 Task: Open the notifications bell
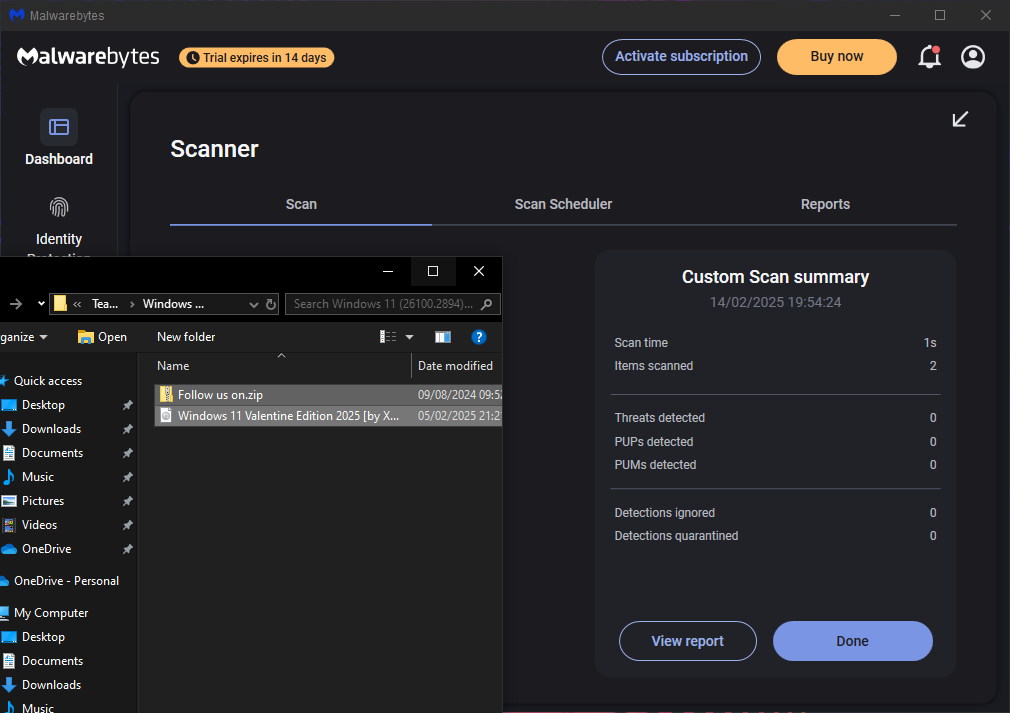929,57
